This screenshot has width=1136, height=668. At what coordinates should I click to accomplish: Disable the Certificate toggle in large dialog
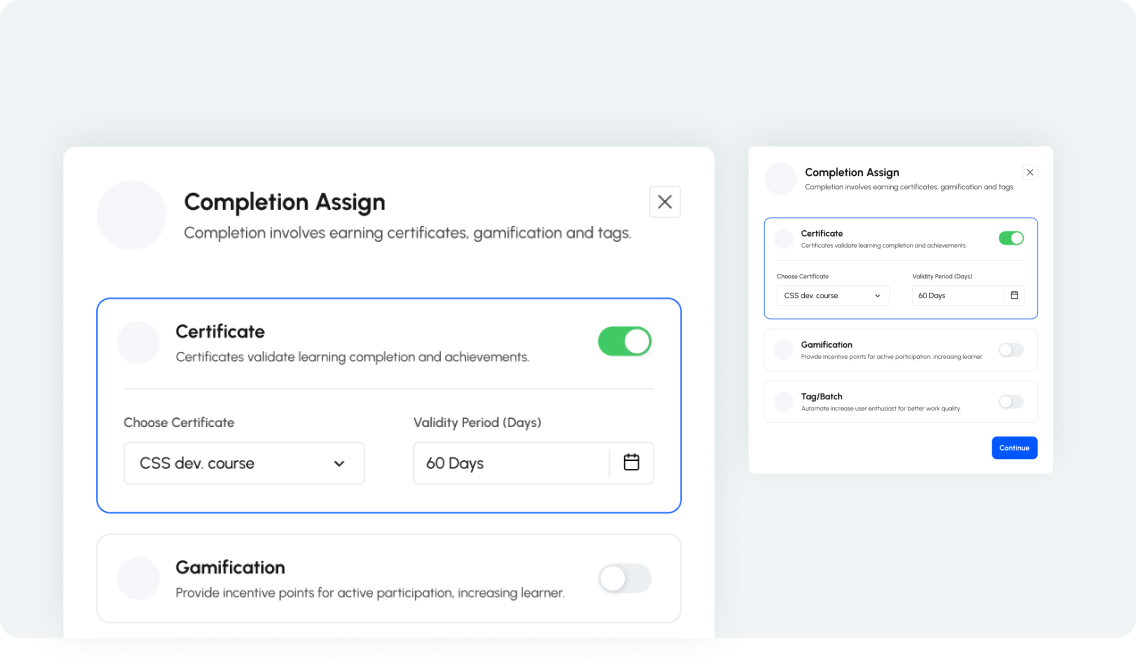point(625,341)
